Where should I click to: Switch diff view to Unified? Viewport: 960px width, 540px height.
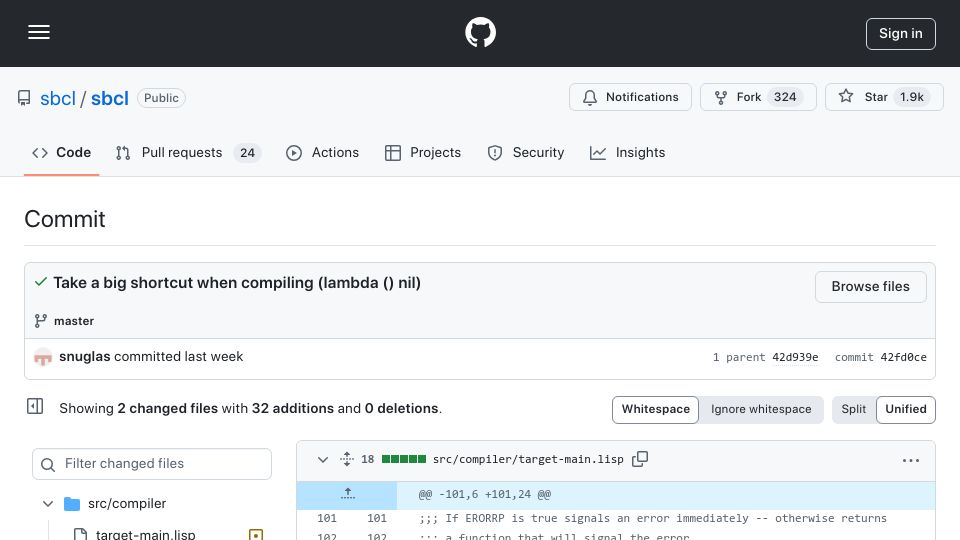click(906, 410)
